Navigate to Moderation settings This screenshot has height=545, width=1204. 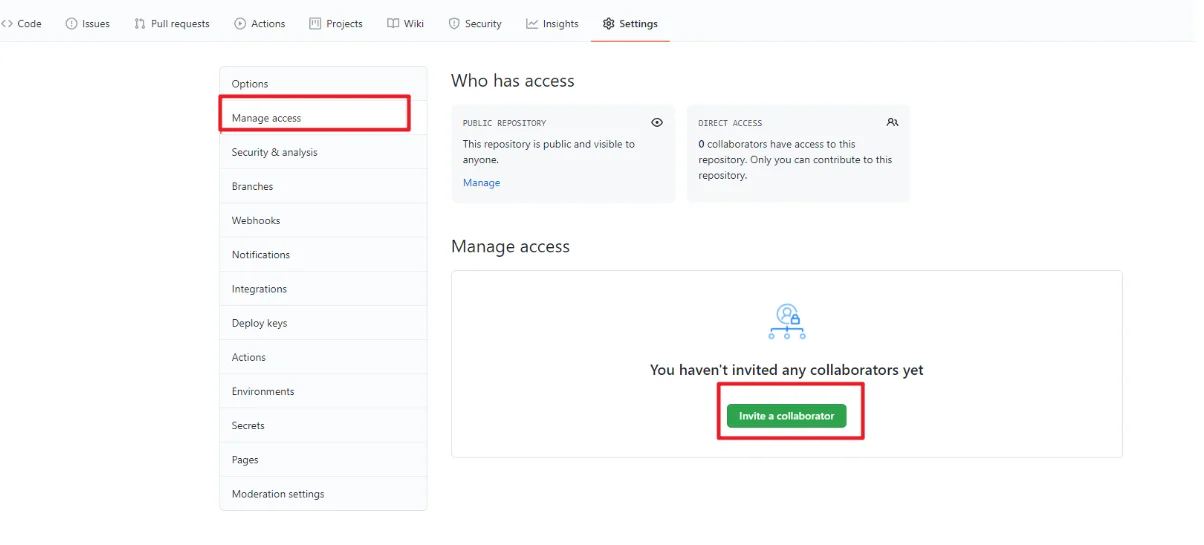point(278,494)
